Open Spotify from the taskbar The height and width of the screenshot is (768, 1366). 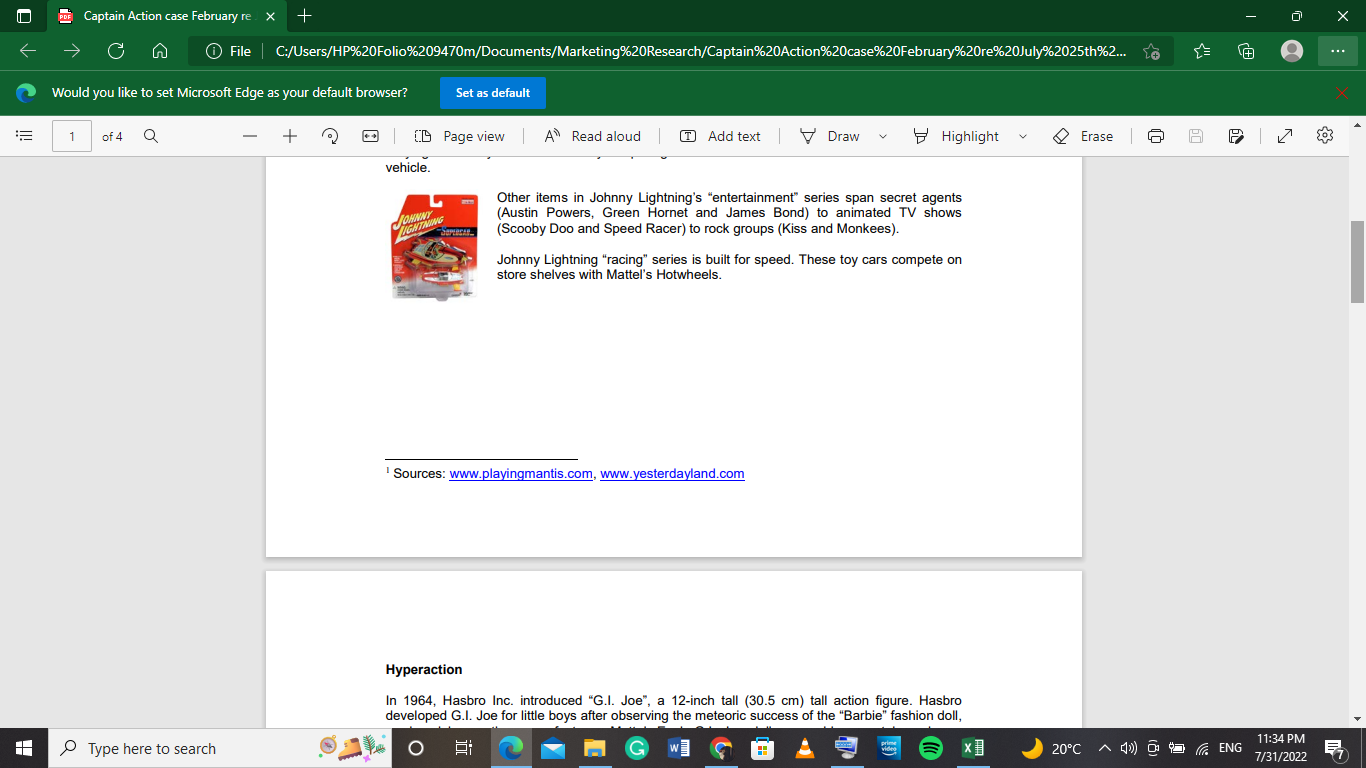(x=931, y=748)
